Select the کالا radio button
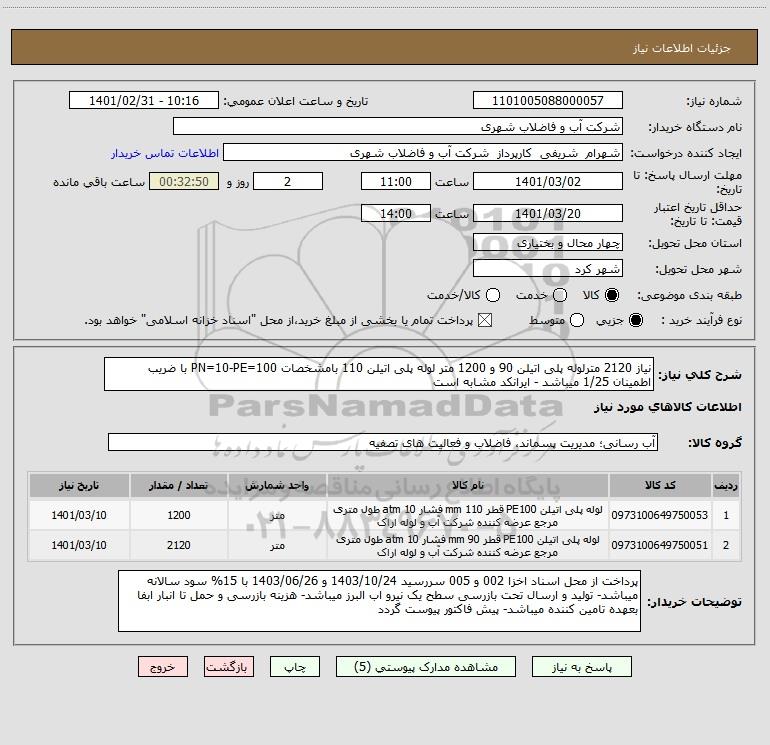This screenshot has width=770, height=745. pyautogui.click(x=612, y=295)
